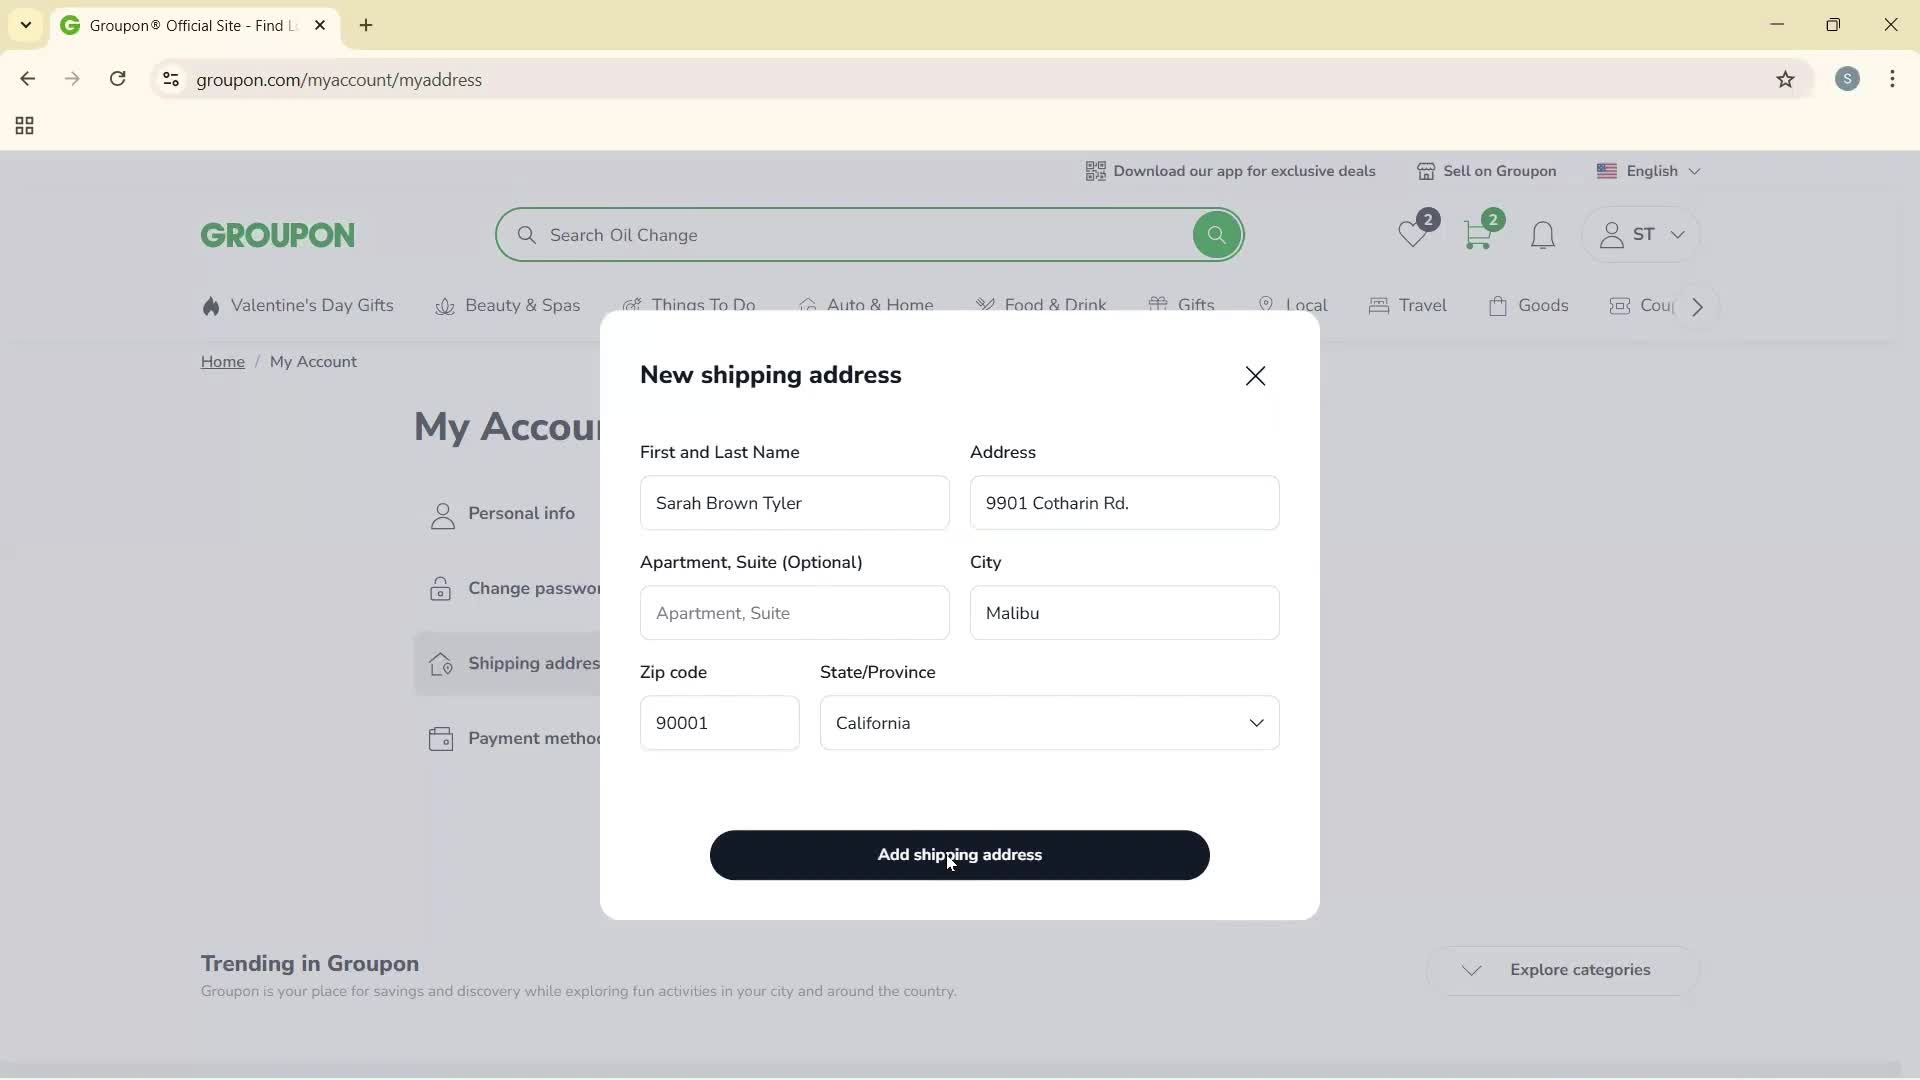Click the Add shipping address button
The image size is (1920, 1080).
[x=959, y=855]
